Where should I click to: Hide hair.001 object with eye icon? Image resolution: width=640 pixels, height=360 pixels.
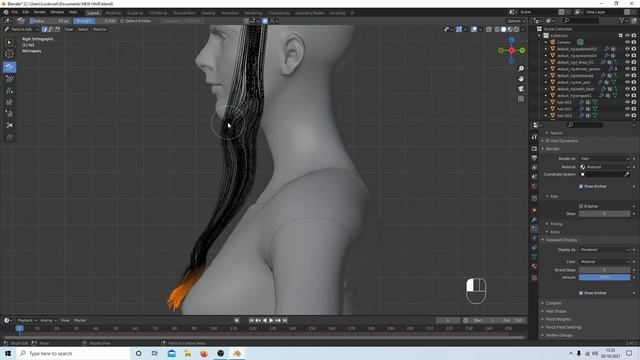tap(627, 102)
